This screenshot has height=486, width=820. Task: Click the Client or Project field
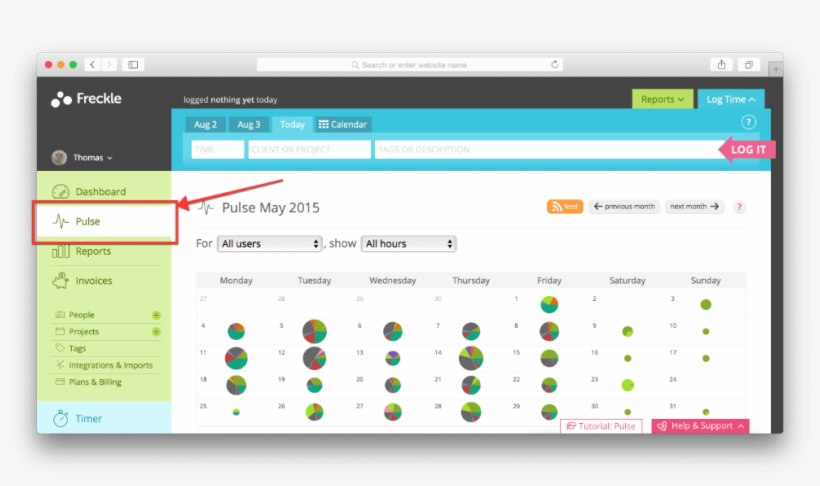click(x=309, y=149)
